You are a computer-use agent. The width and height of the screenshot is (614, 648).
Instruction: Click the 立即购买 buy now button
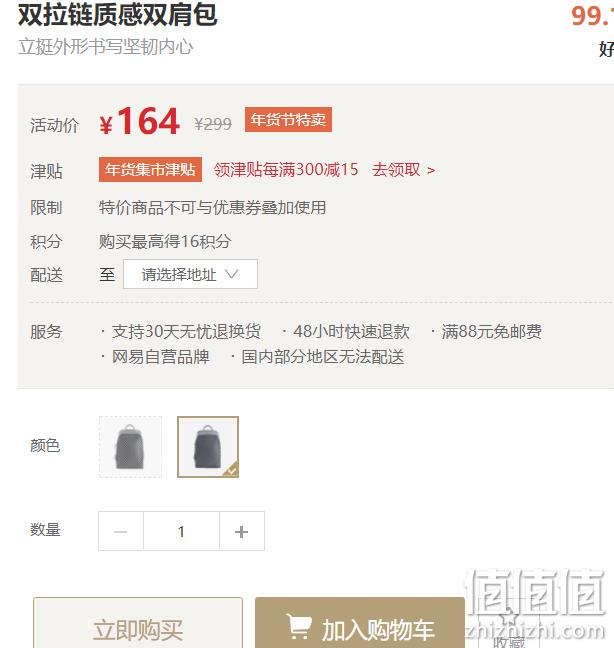(x=138, y=623)
